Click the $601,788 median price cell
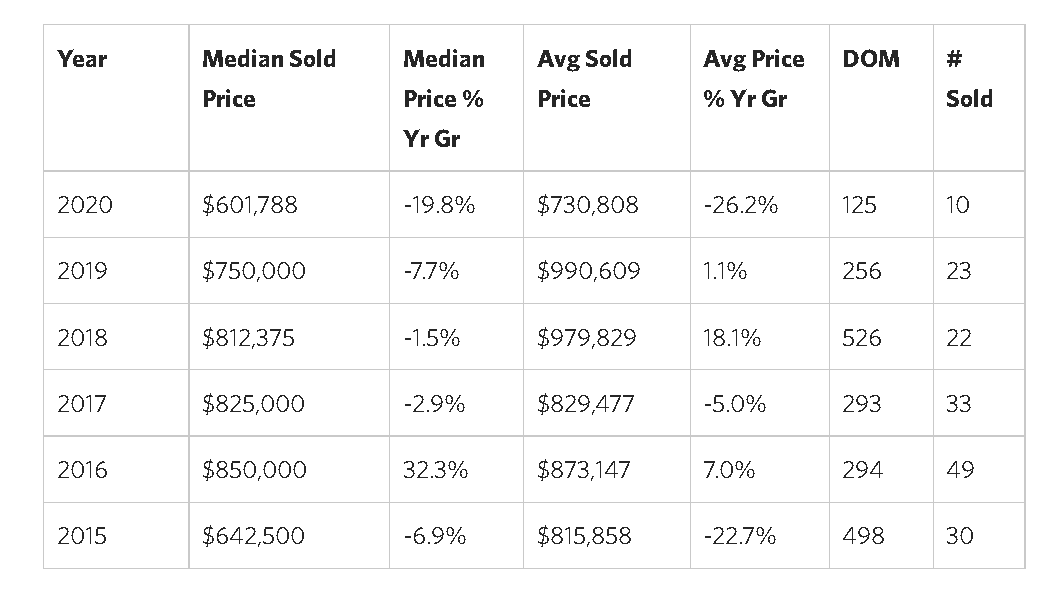The width and height of the screenshot is (1062, 596). tap(250, 205)
